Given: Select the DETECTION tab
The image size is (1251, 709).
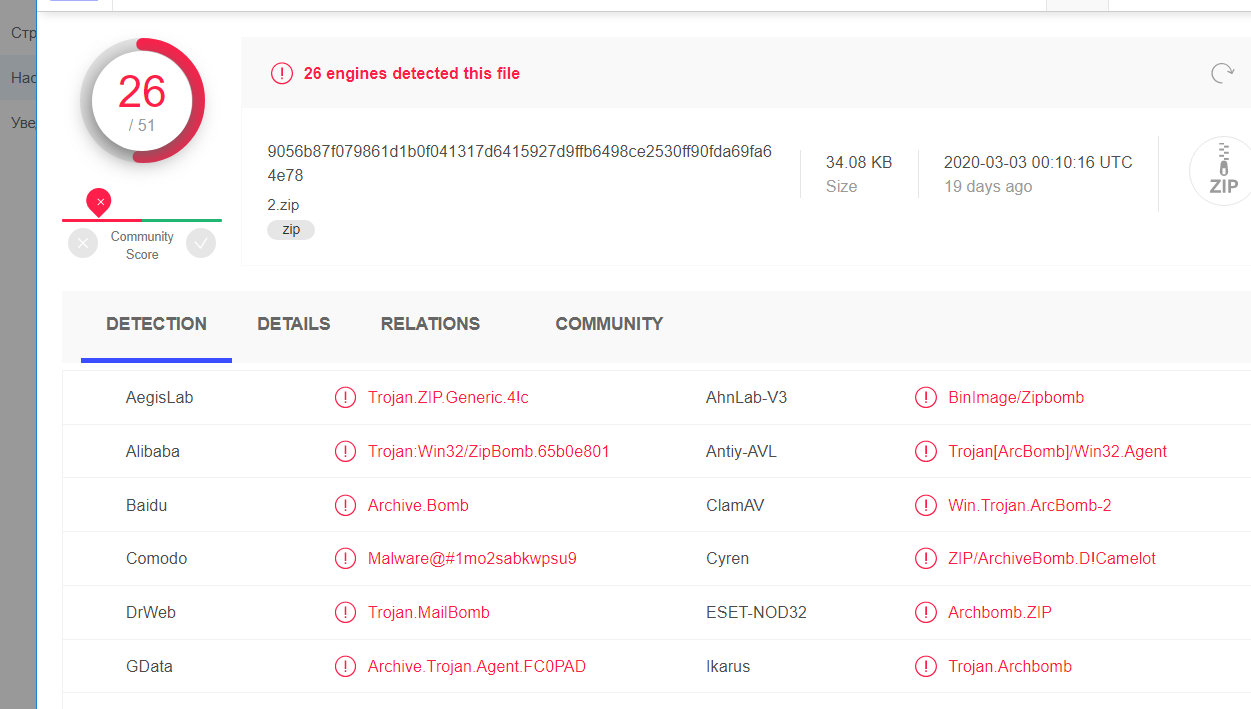Looking at the screenshot, I should tap(156, 324).
